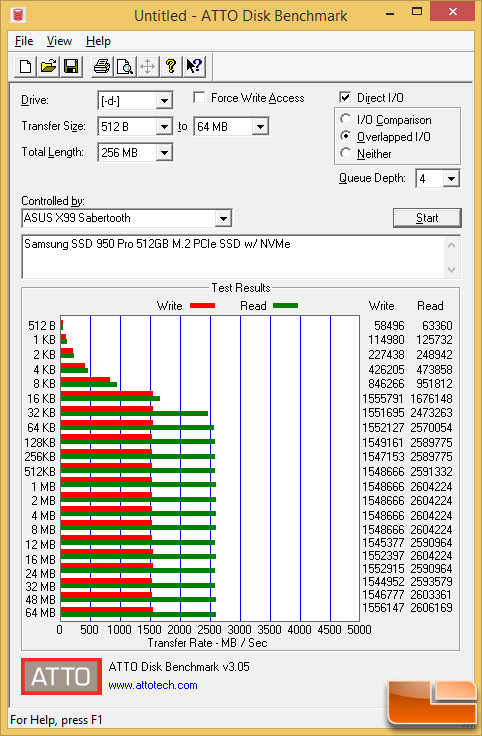
Task: Open the View menu
Action: tap(59, 41)
